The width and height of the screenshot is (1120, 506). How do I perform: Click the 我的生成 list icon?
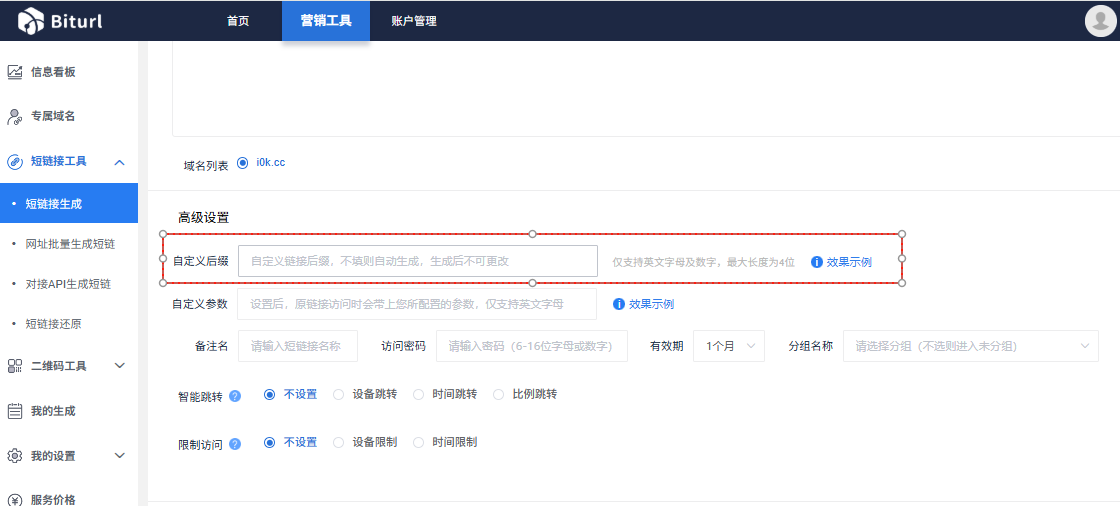(15, 411)
